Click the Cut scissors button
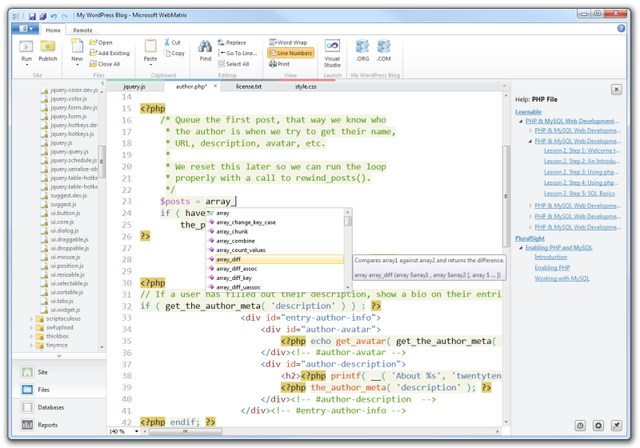Screen dimensions: 640x448 point(172,42)
